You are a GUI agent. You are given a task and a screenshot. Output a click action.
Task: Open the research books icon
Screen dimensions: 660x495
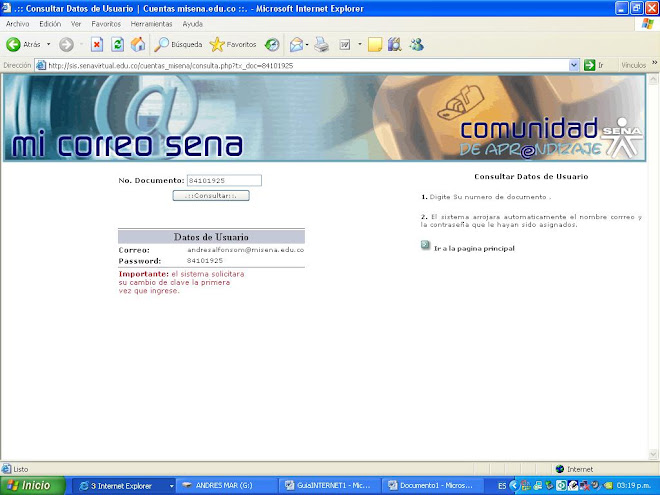click(394, 44)
